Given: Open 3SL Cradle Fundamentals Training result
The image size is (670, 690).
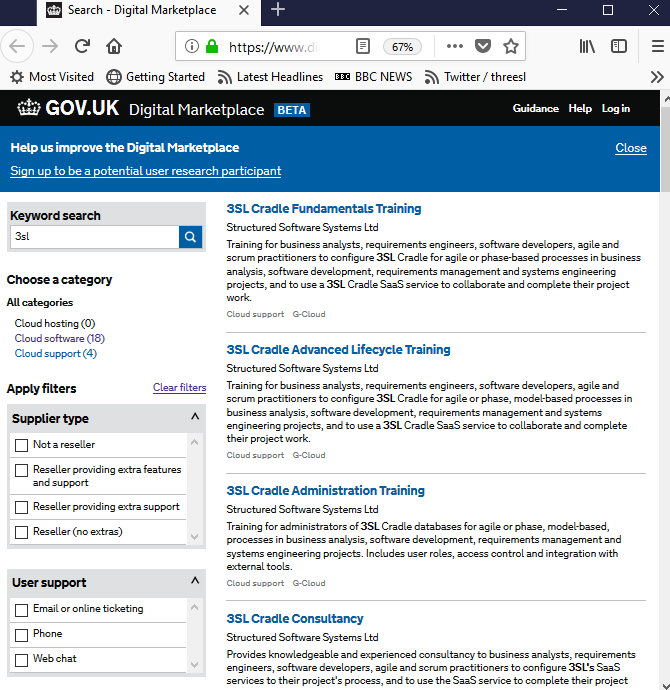Looking at the screenshot, I should 324,209.
